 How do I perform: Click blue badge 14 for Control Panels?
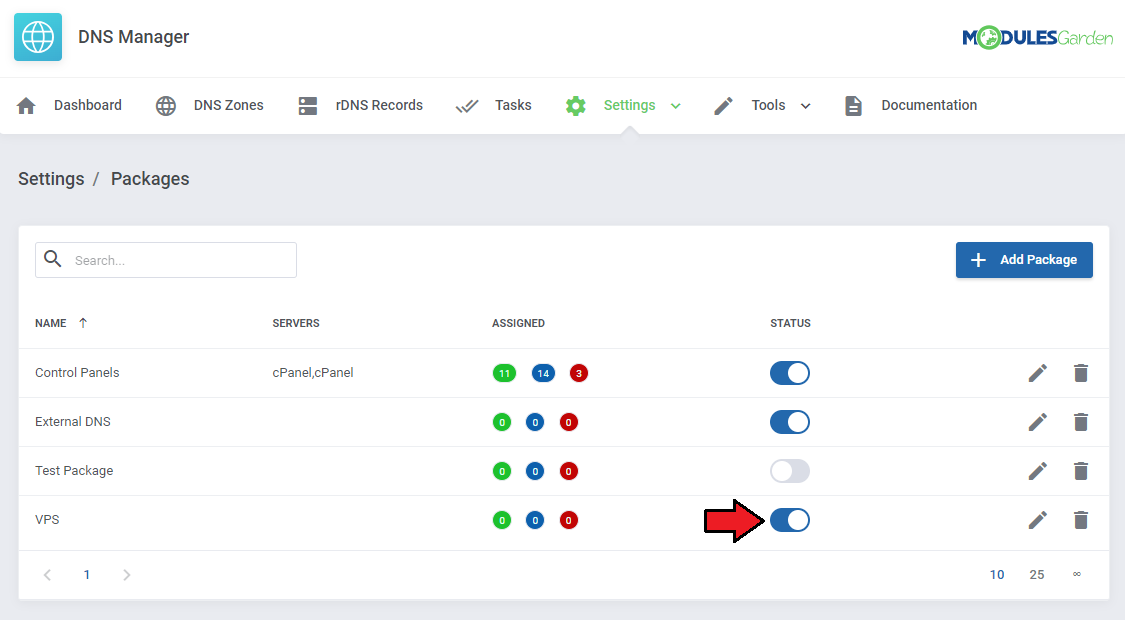(543, 373)
